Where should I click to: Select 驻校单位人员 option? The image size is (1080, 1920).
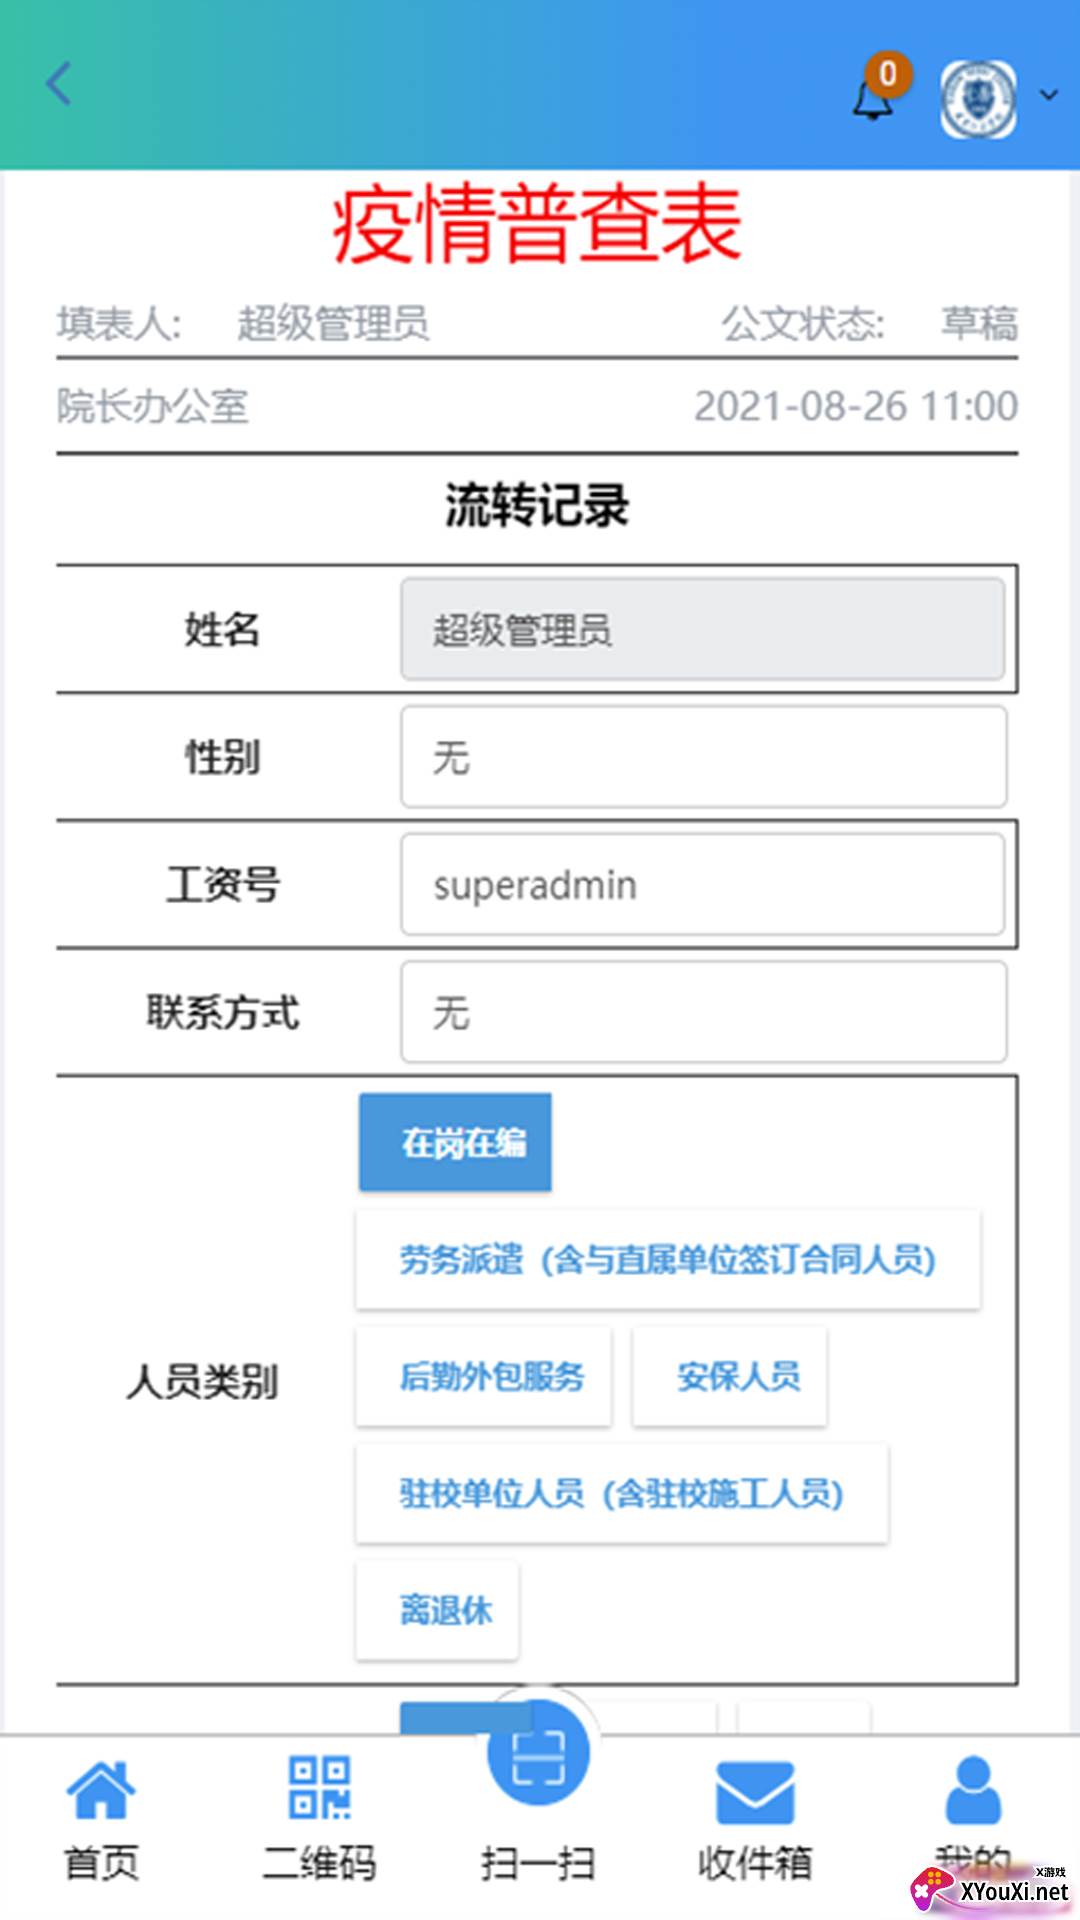(x=622, y=1493)
